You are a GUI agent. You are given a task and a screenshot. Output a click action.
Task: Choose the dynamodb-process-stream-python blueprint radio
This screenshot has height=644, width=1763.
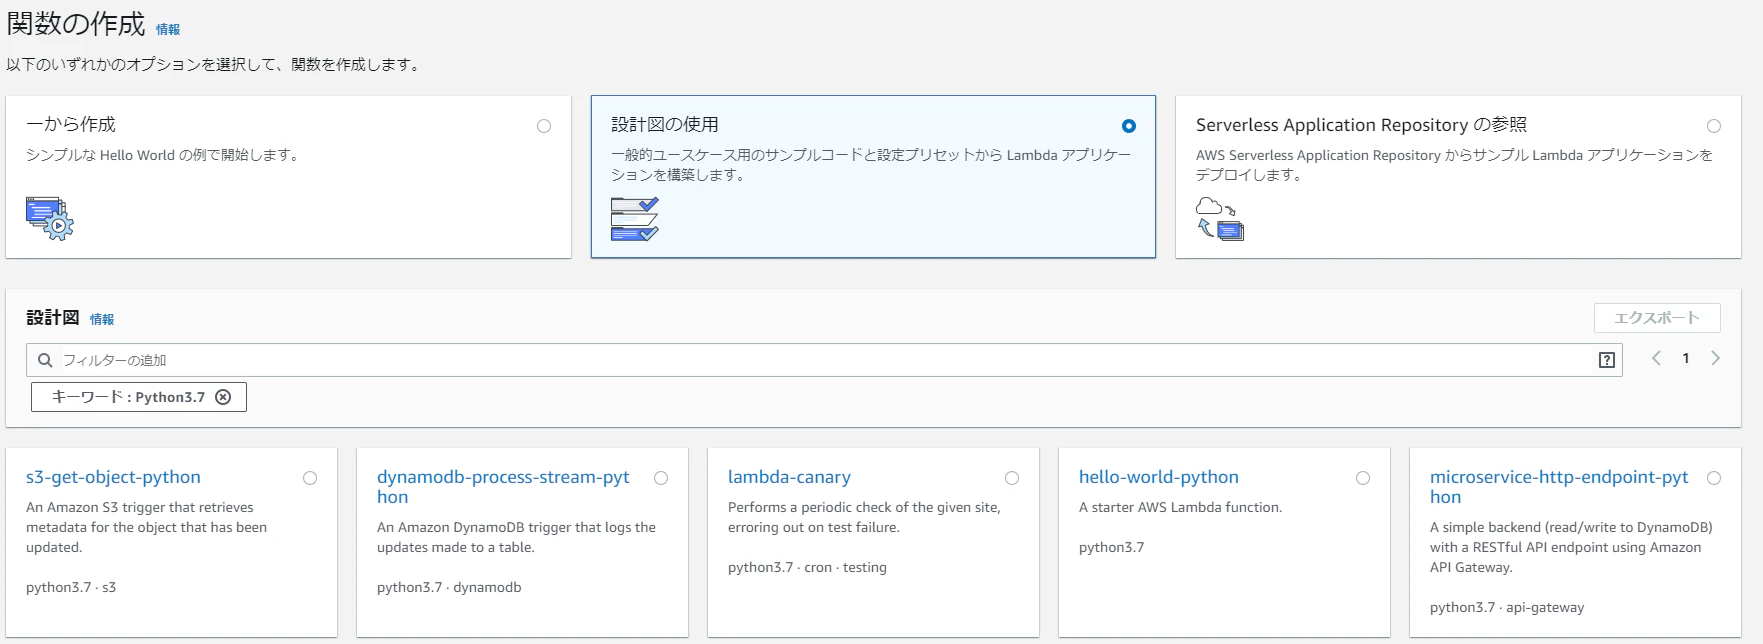coord(661,478)
